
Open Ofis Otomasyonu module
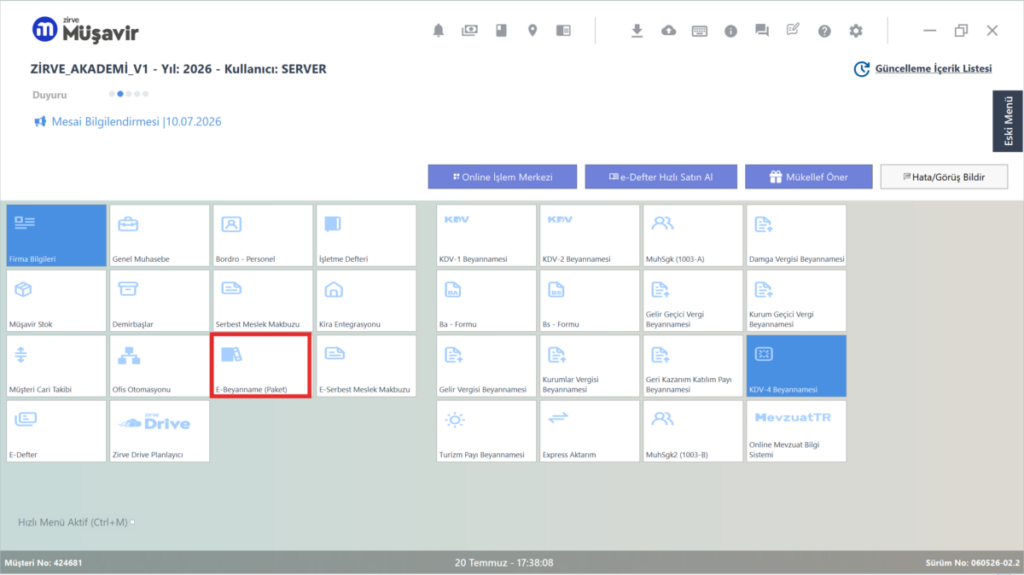tap(159, 366)
